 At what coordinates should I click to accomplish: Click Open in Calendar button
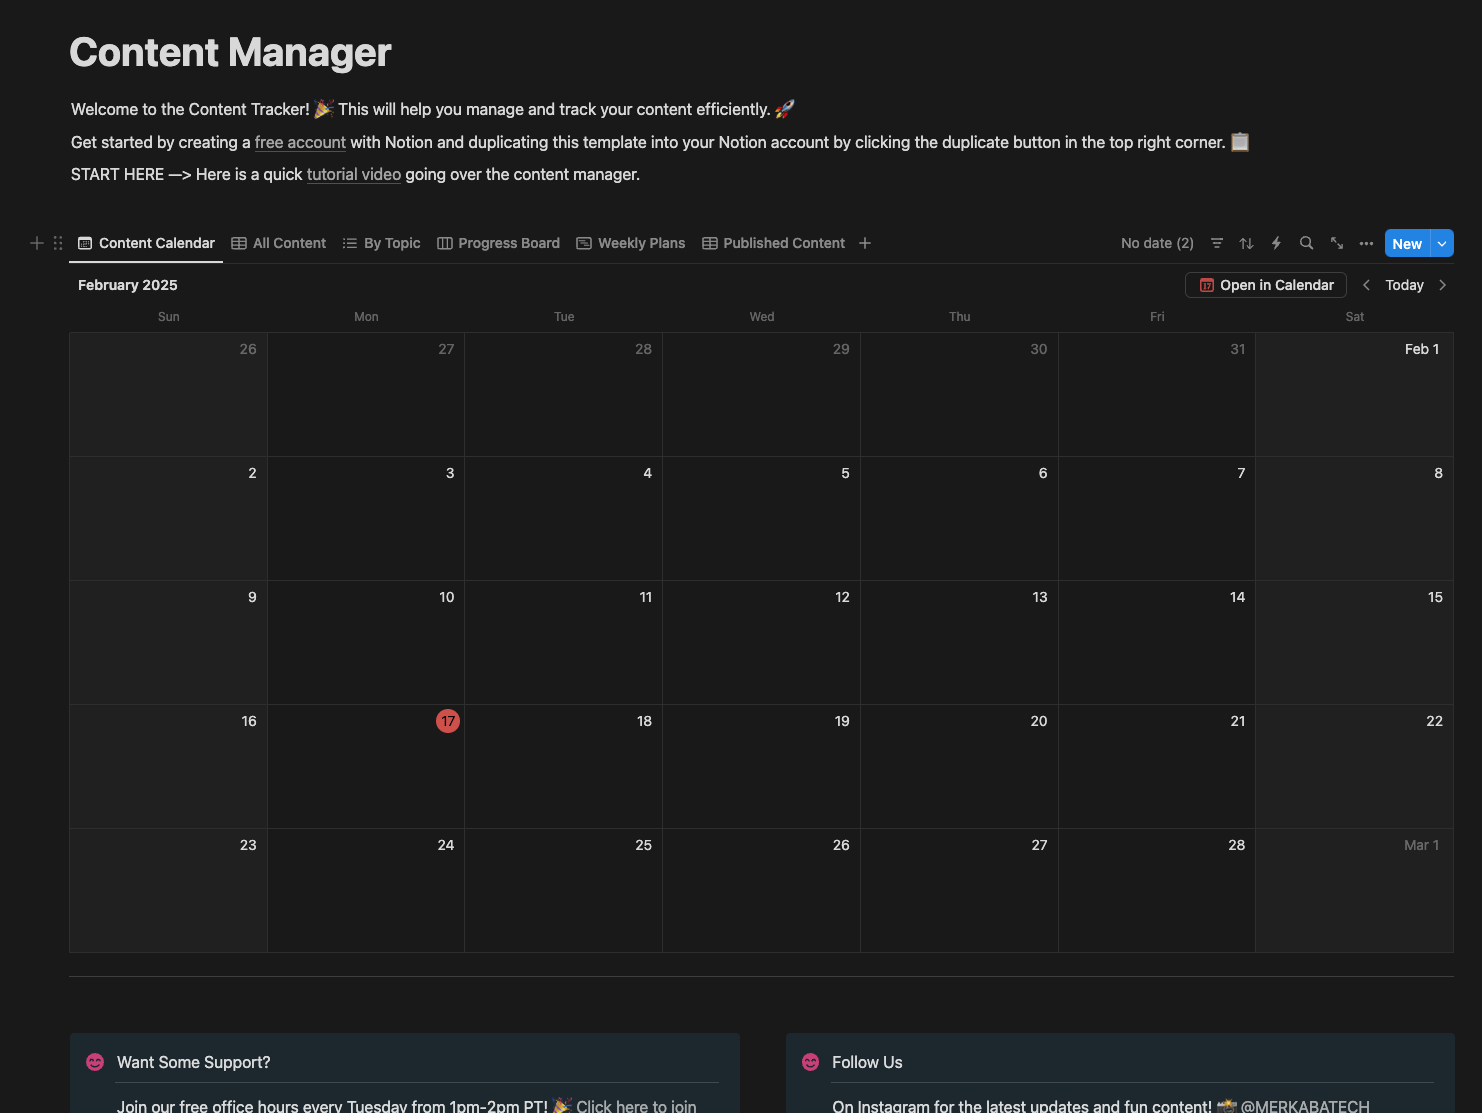coord(1266,285)
